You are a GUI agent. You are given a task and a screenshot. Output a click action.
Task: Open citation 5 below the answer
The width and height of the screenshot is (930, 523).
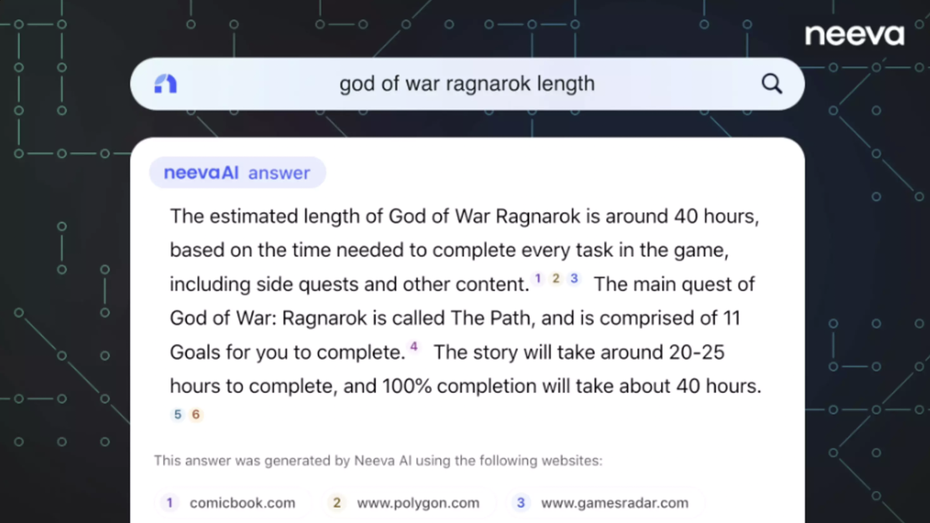[178, 414]
